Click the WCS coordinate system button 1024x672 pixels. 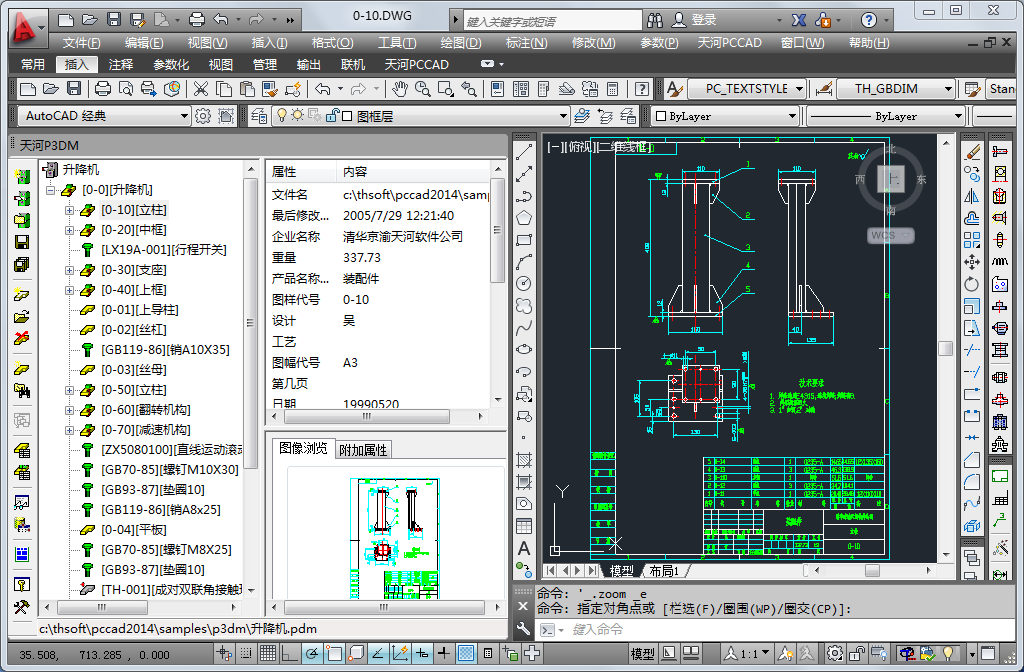pyautogui.click(x=884, y=235)
